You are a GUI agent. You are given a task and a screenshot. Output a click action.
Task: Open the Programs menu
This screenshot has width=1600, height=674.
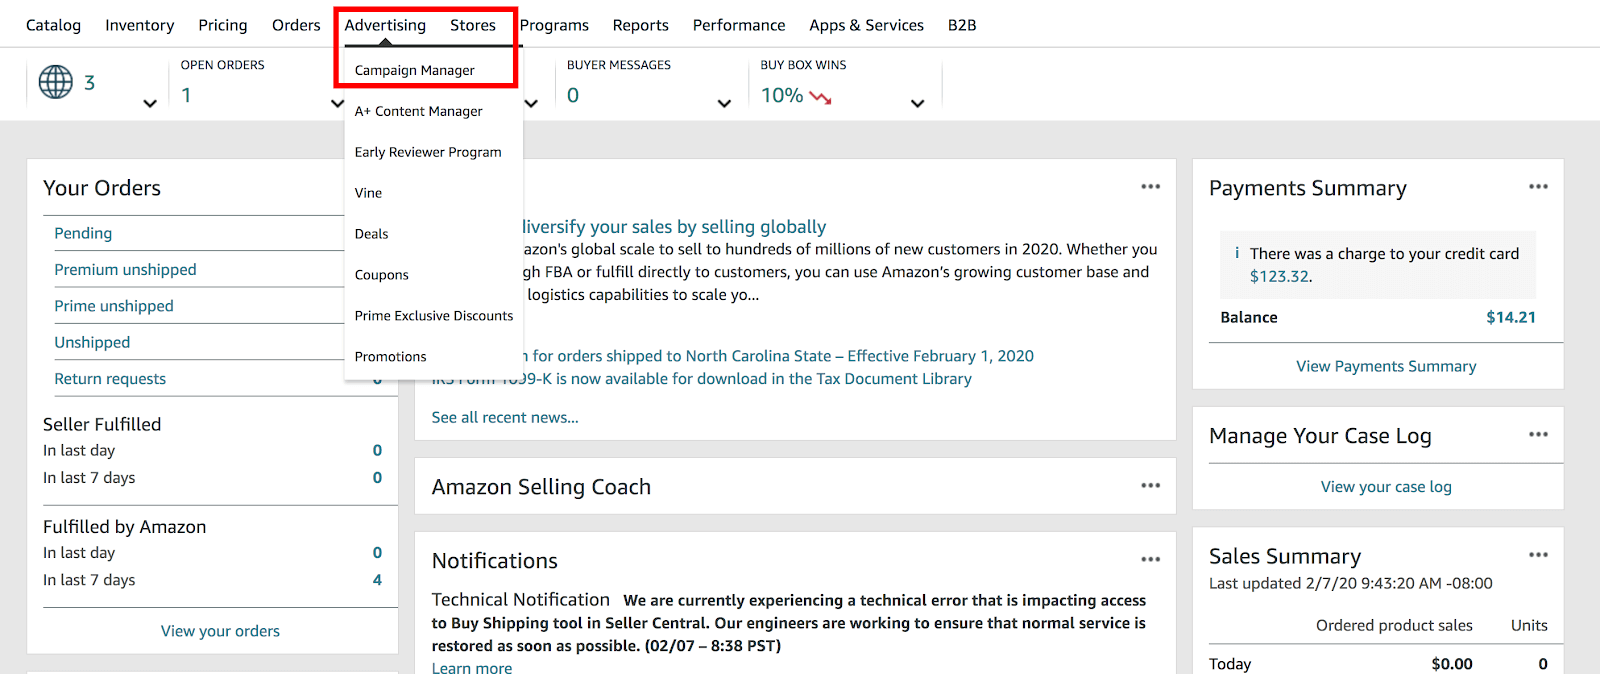pyautogui.click(x=554, y=25)
